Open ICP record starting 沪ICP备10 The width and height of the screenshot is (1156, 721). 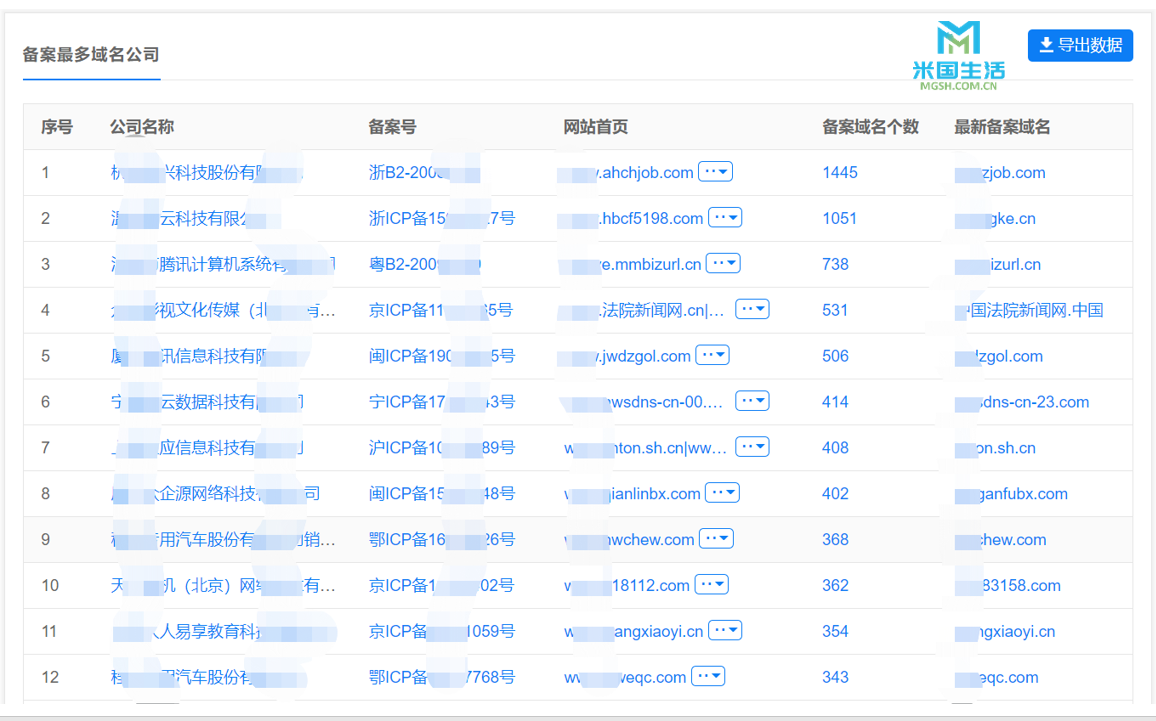coord(442,447)
